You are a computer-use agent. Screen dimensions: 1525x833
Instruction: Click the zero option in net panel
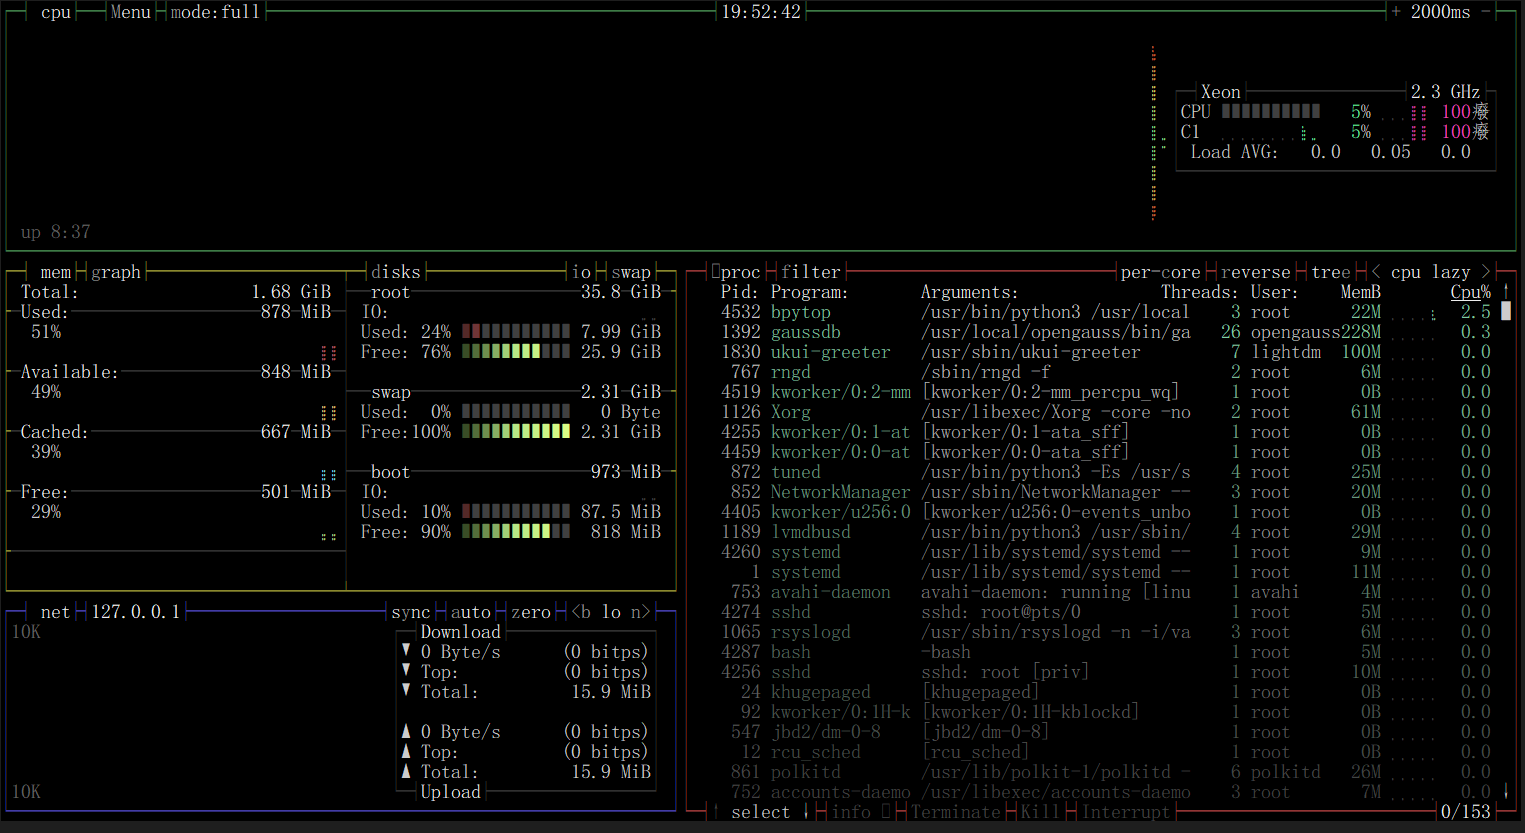click(x=531, y=612)
